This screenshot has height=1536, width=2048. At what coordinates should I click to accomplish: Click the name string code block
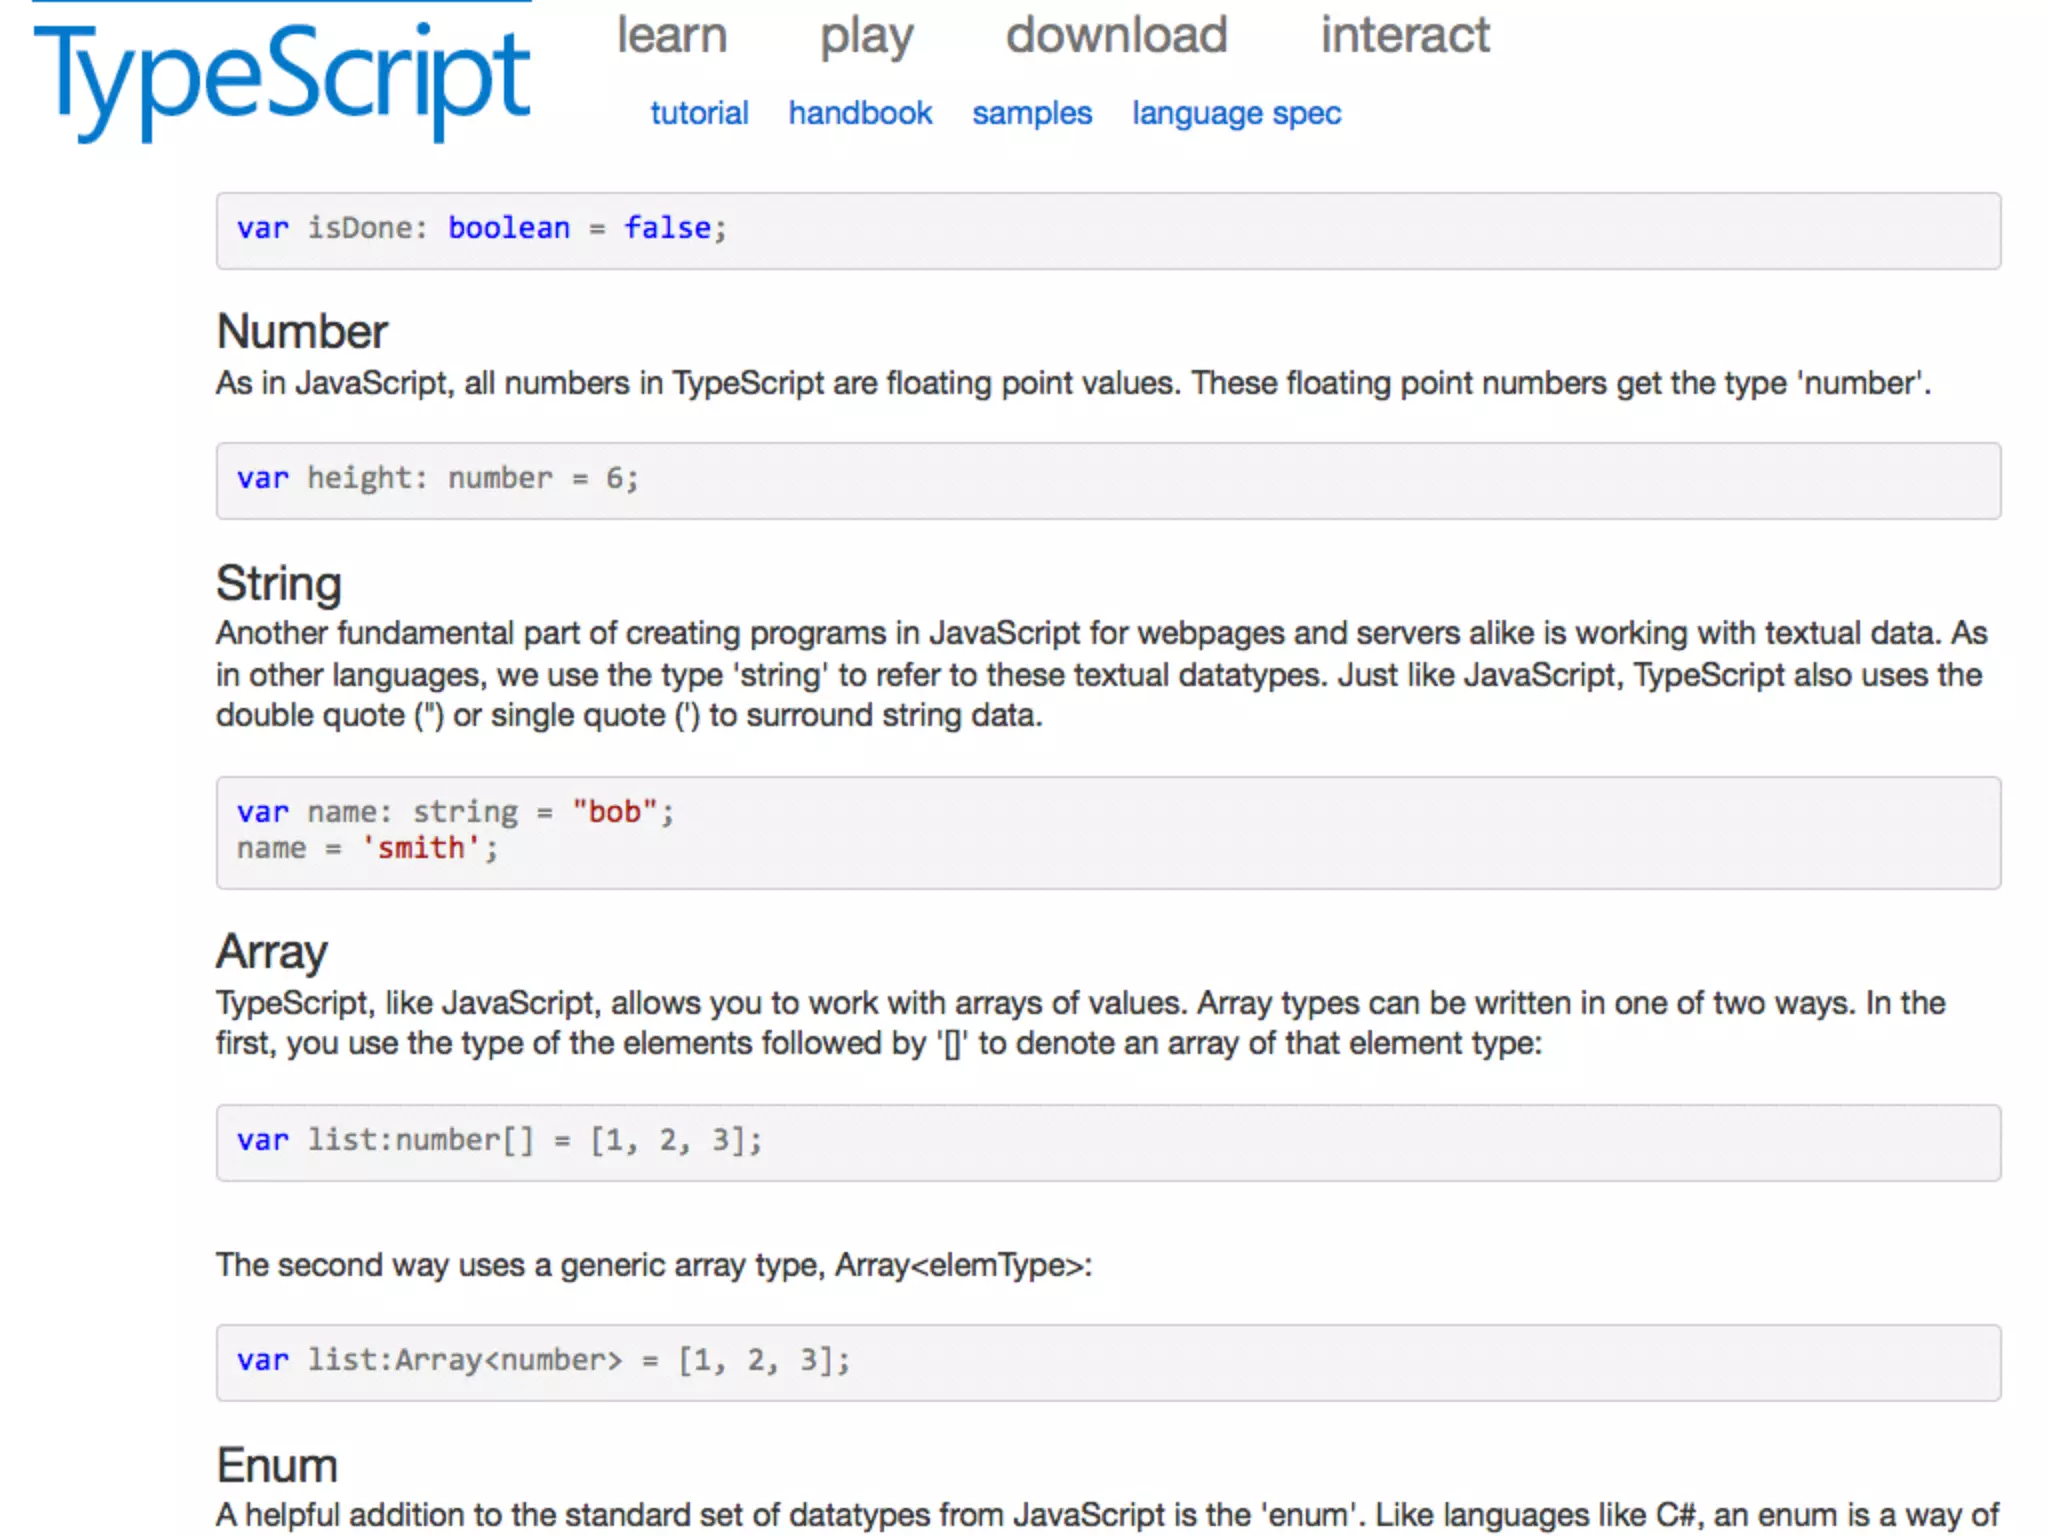1108,832
